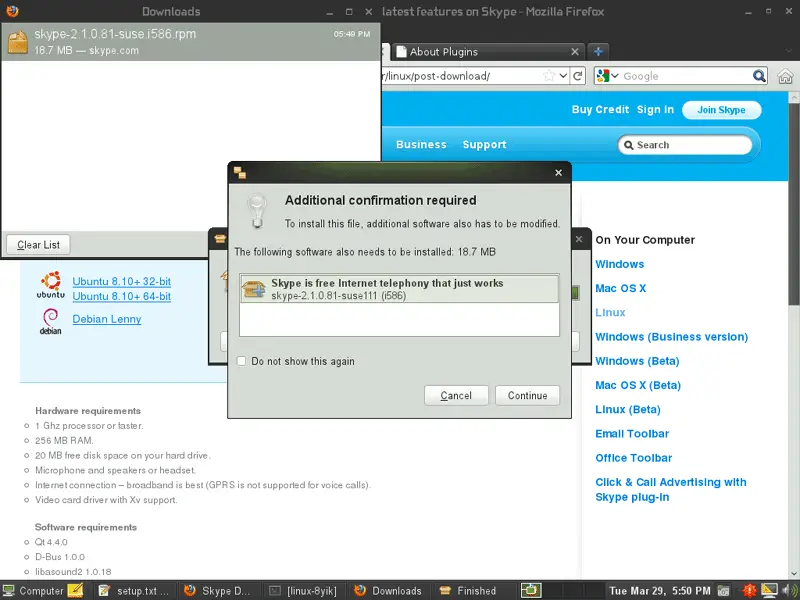Click the lightbulb icon in confirmation dialog

[257, 210]
